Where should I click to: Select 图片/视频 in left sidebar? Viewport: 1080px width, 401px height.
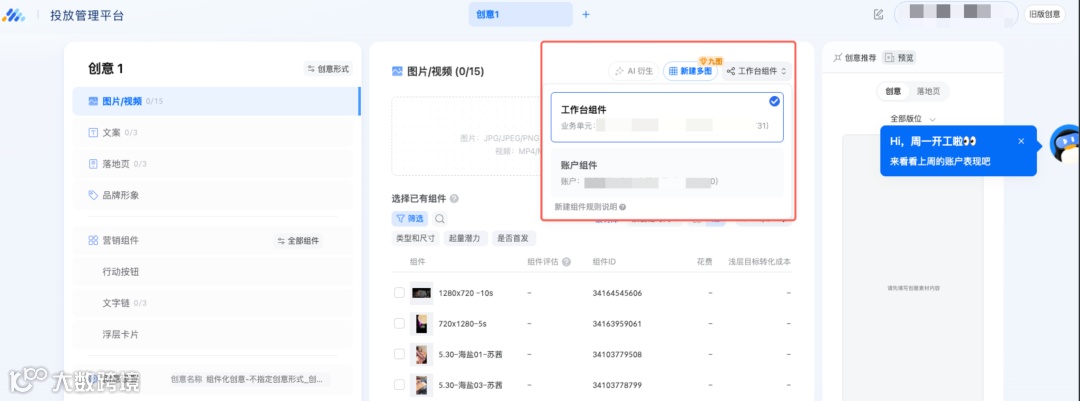216,101
